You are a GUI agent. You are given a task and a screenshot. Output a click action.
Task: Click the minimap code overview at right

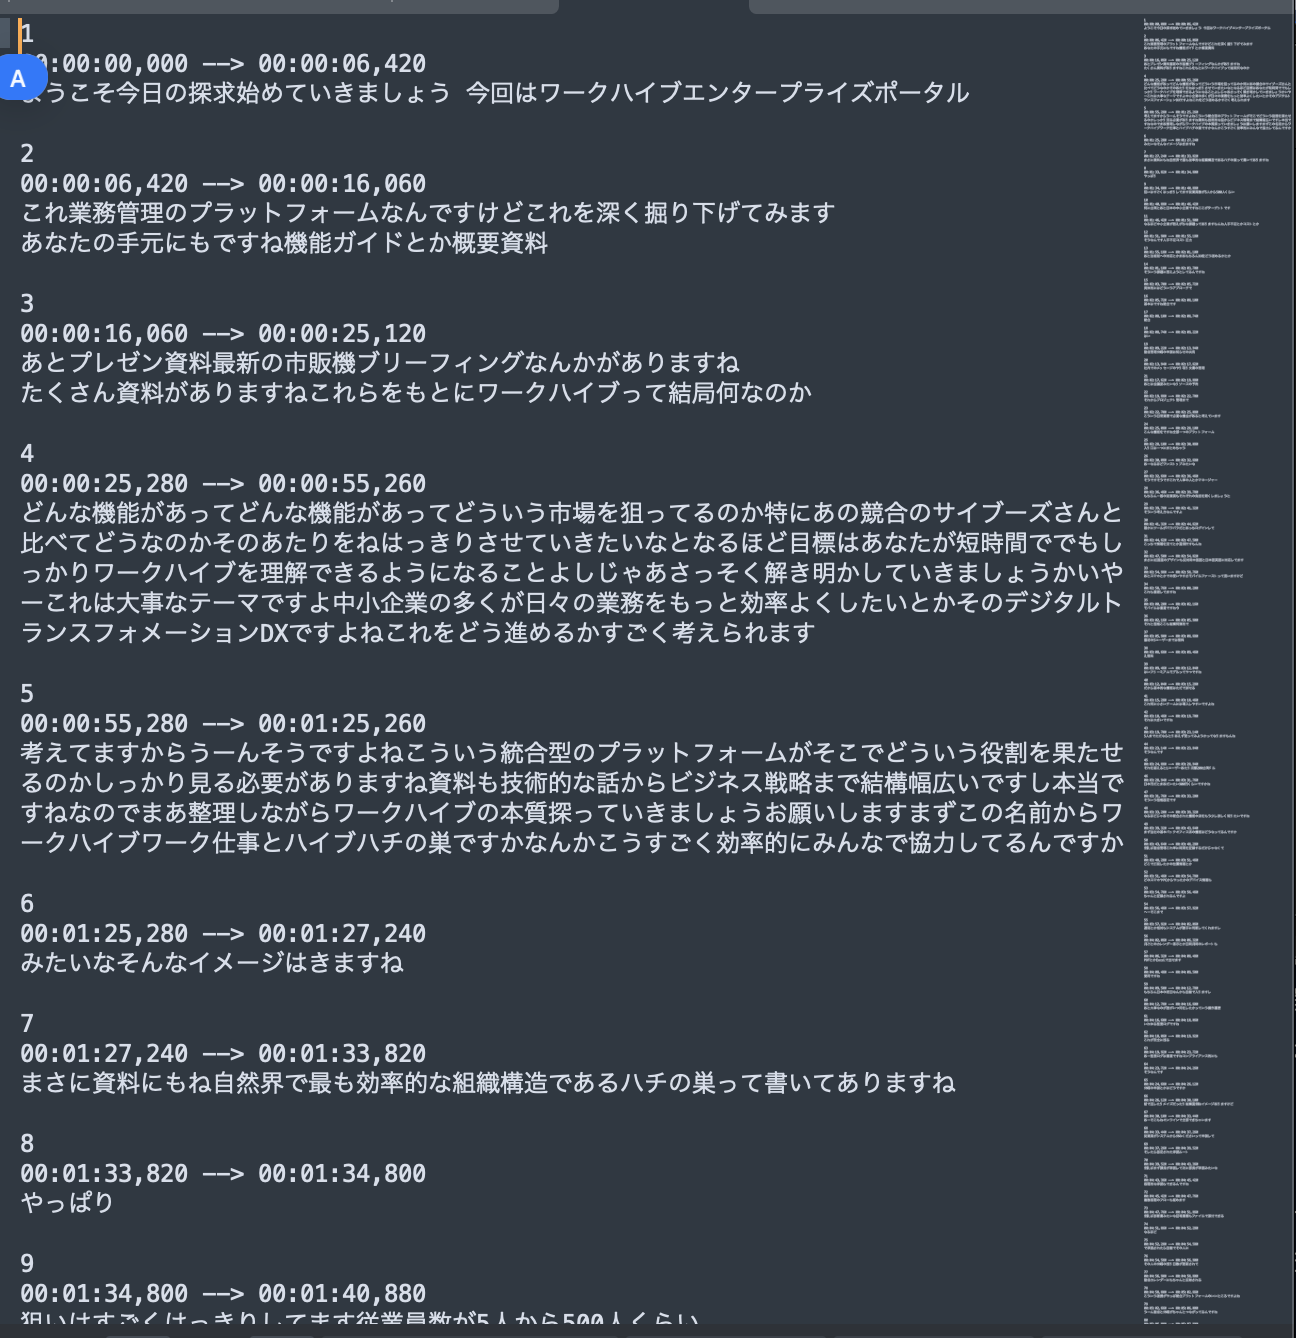tap(1218, 670)
